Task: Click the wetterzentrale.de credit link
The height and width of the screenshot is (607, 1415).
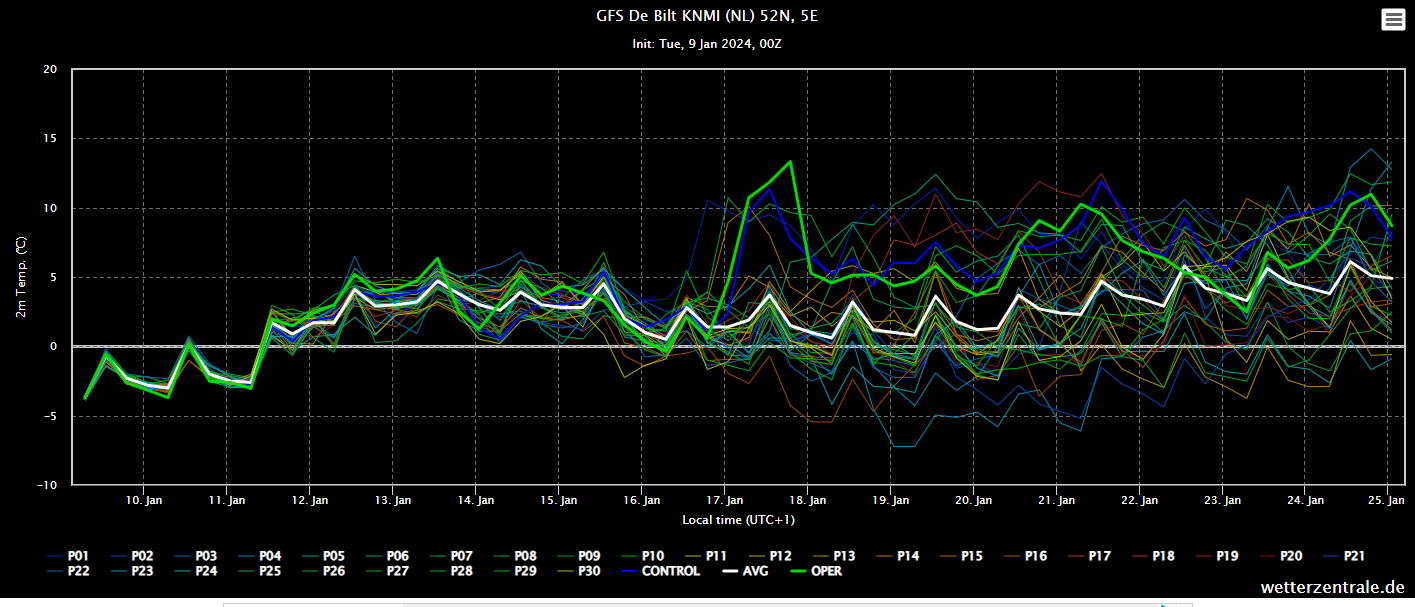Action: pos(1333,588)
